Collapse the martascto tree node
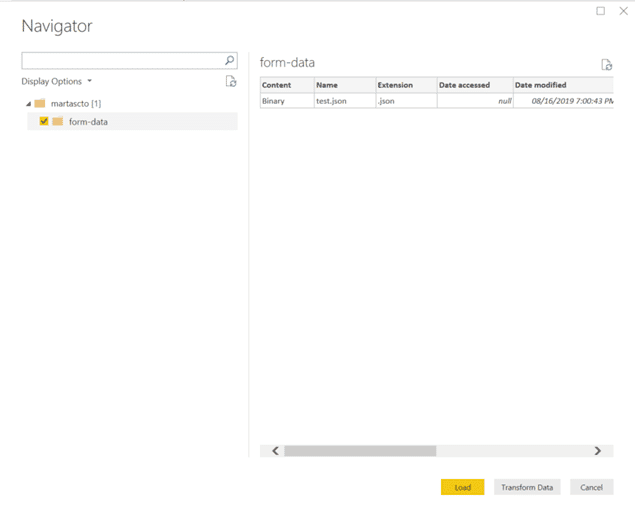This screenshot has width=635, height=507. 28,104
